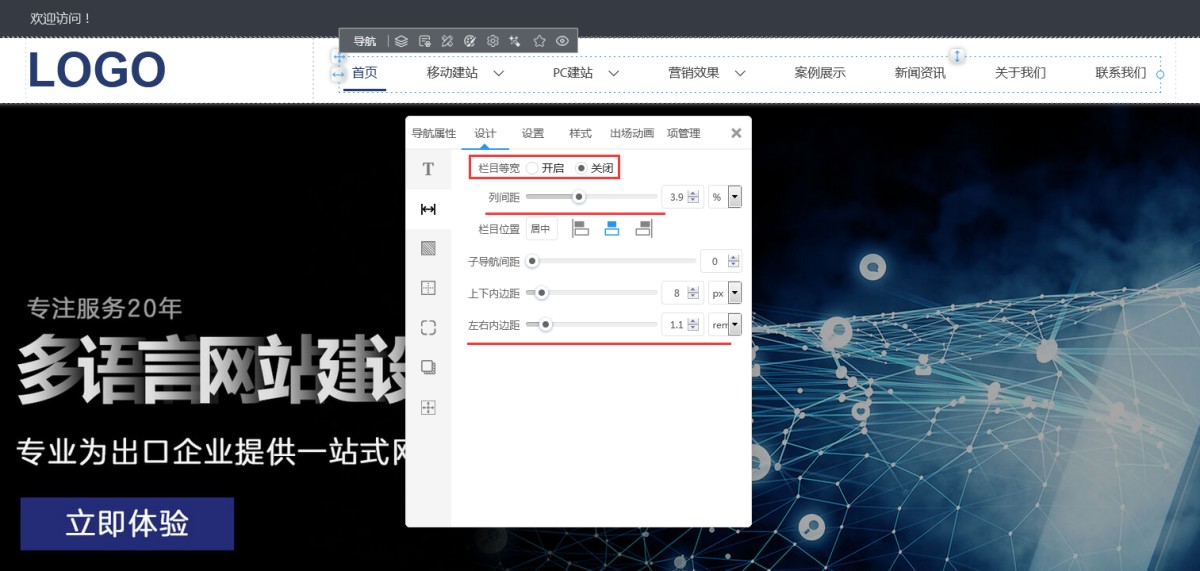This screenshot has width=1200, height=571.
Task: Select 关闭 for equal column width
Action: tap(582, 168)
